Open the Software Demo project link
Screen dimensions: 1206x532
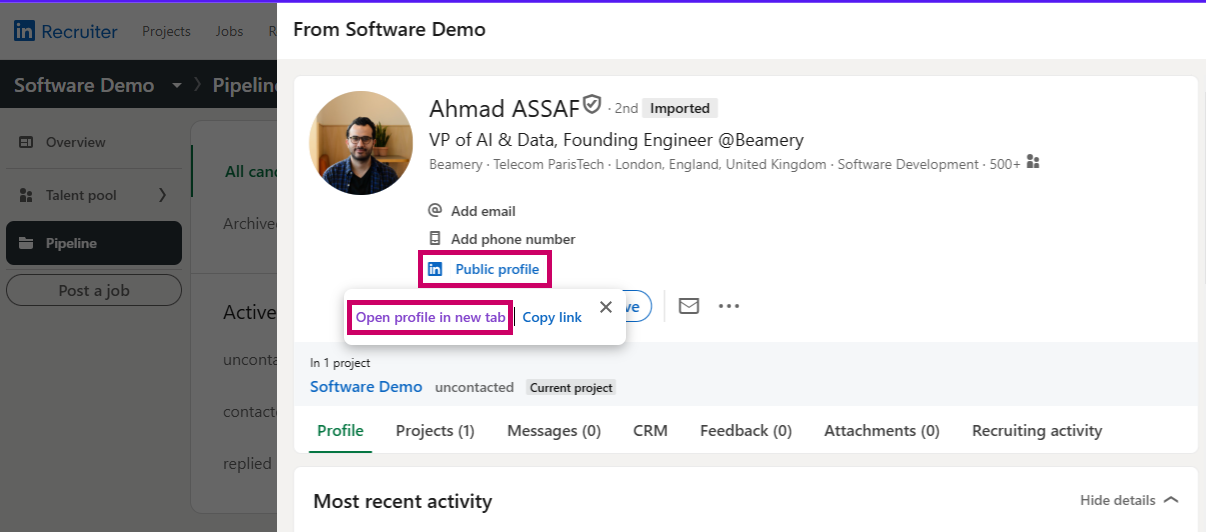pos(366,386)
